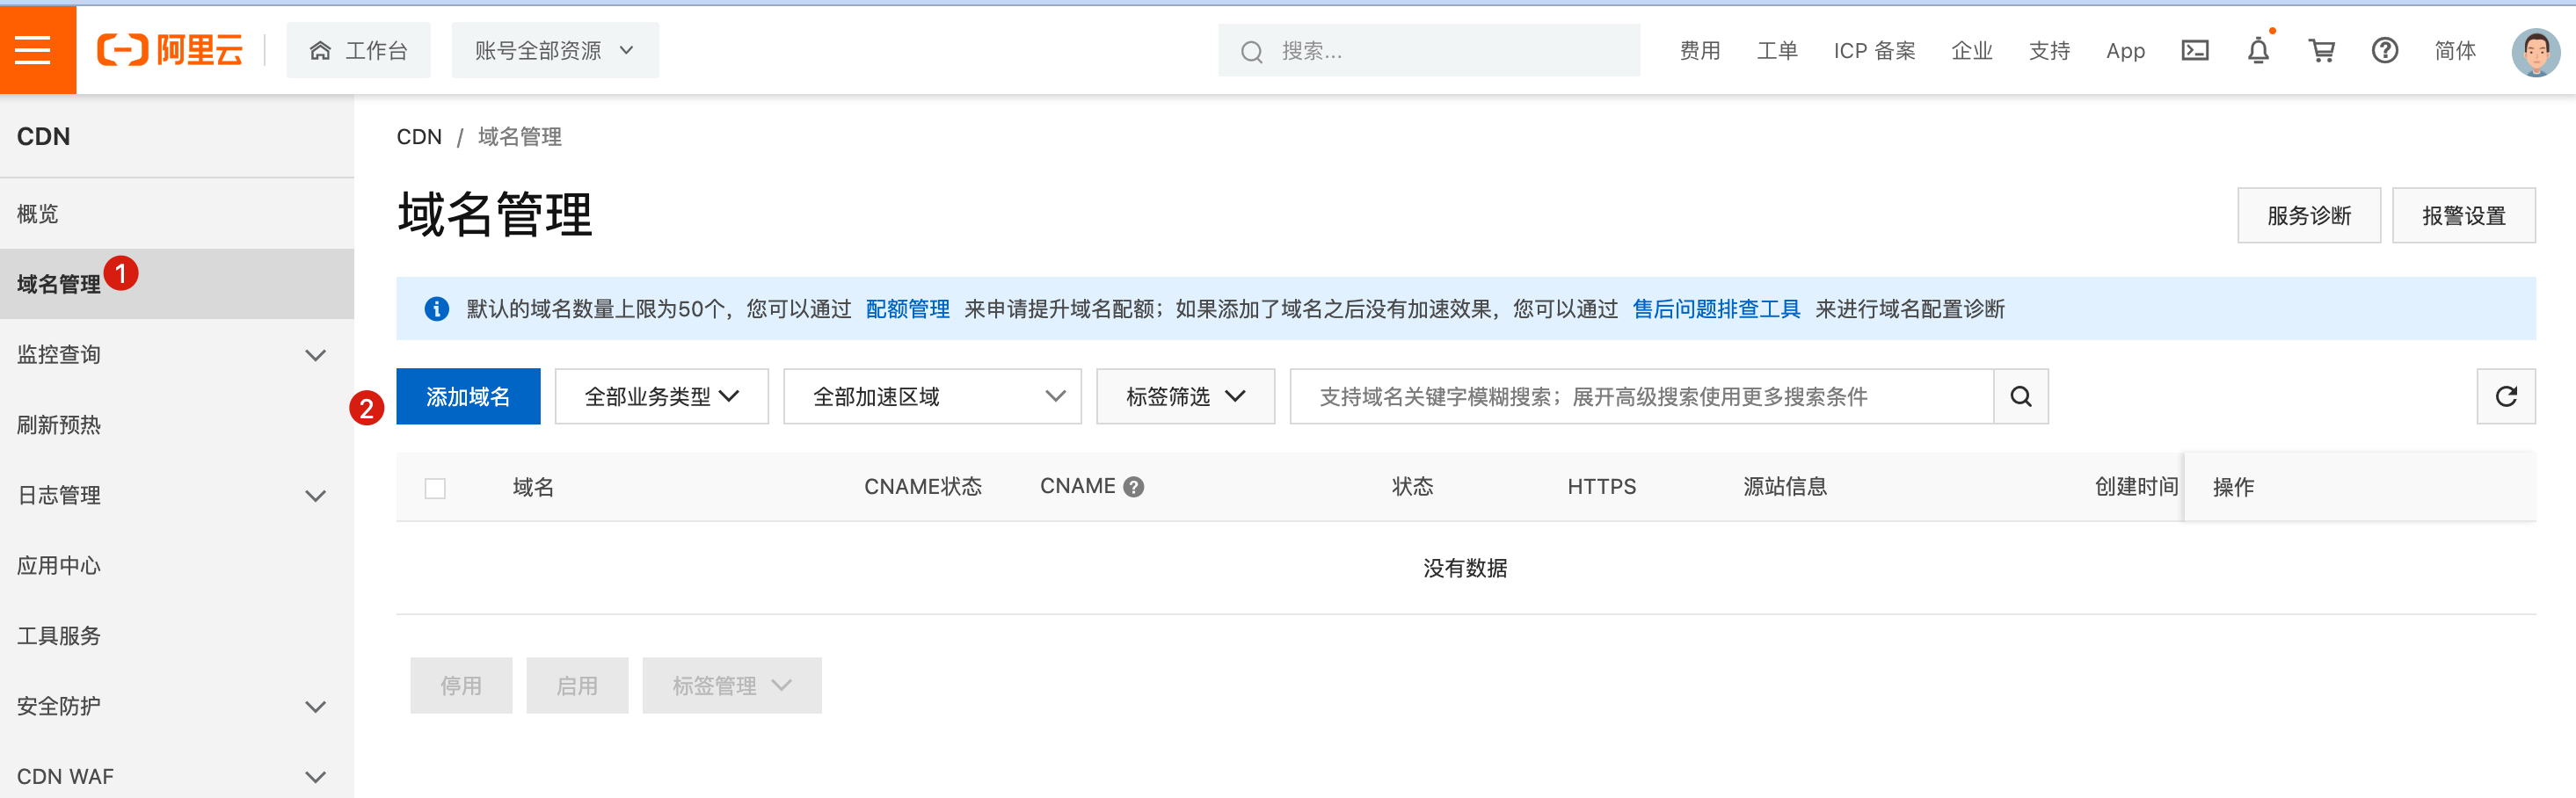The width and height of the screenshot is (2576, 798).
Task: Go to 概览 in the sidebar
Action: click(x=38, y=214)
